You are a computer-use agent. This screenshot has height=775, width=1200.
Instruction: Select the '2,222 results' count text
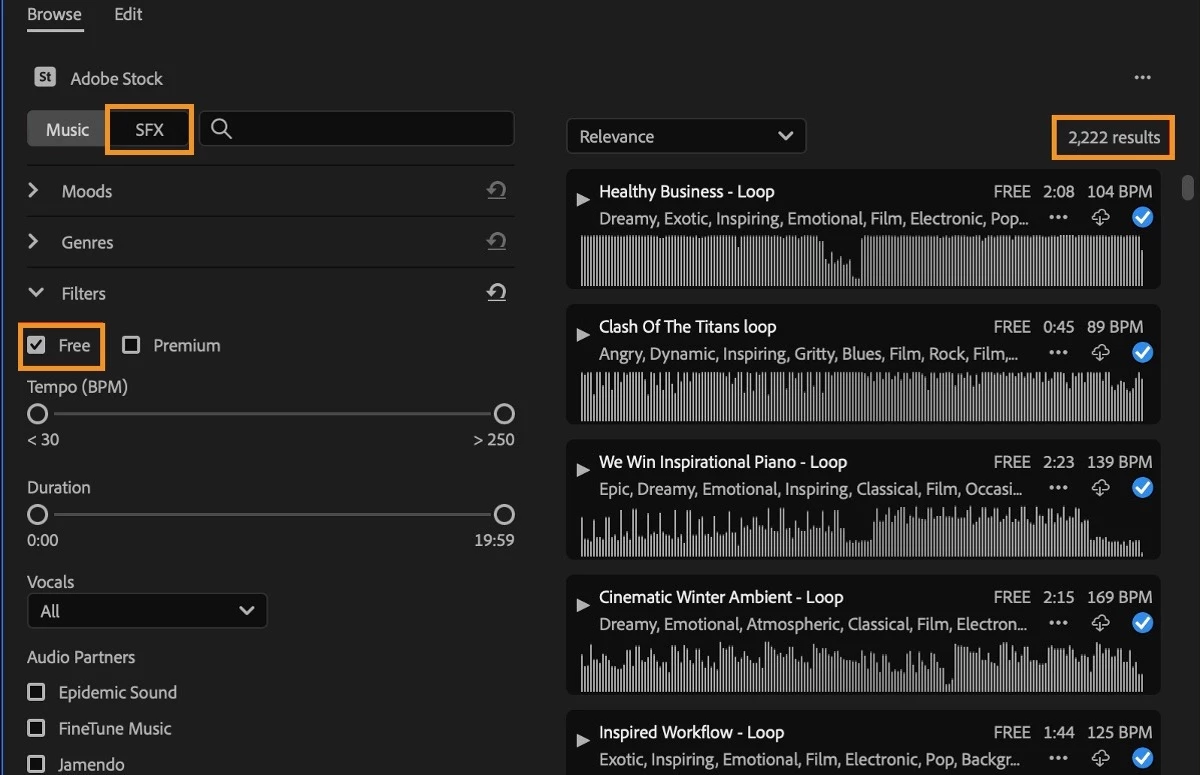point(1114,137)
